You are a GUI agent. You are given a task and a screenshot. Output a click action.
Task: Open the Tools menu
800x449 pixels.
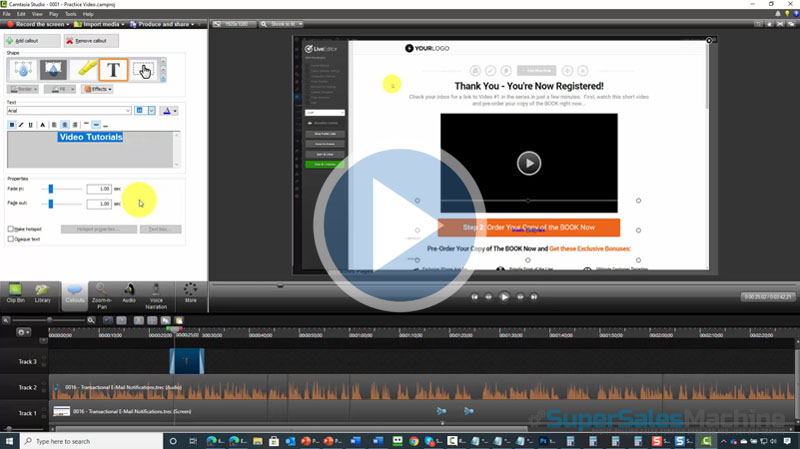[x=70, y=14]
